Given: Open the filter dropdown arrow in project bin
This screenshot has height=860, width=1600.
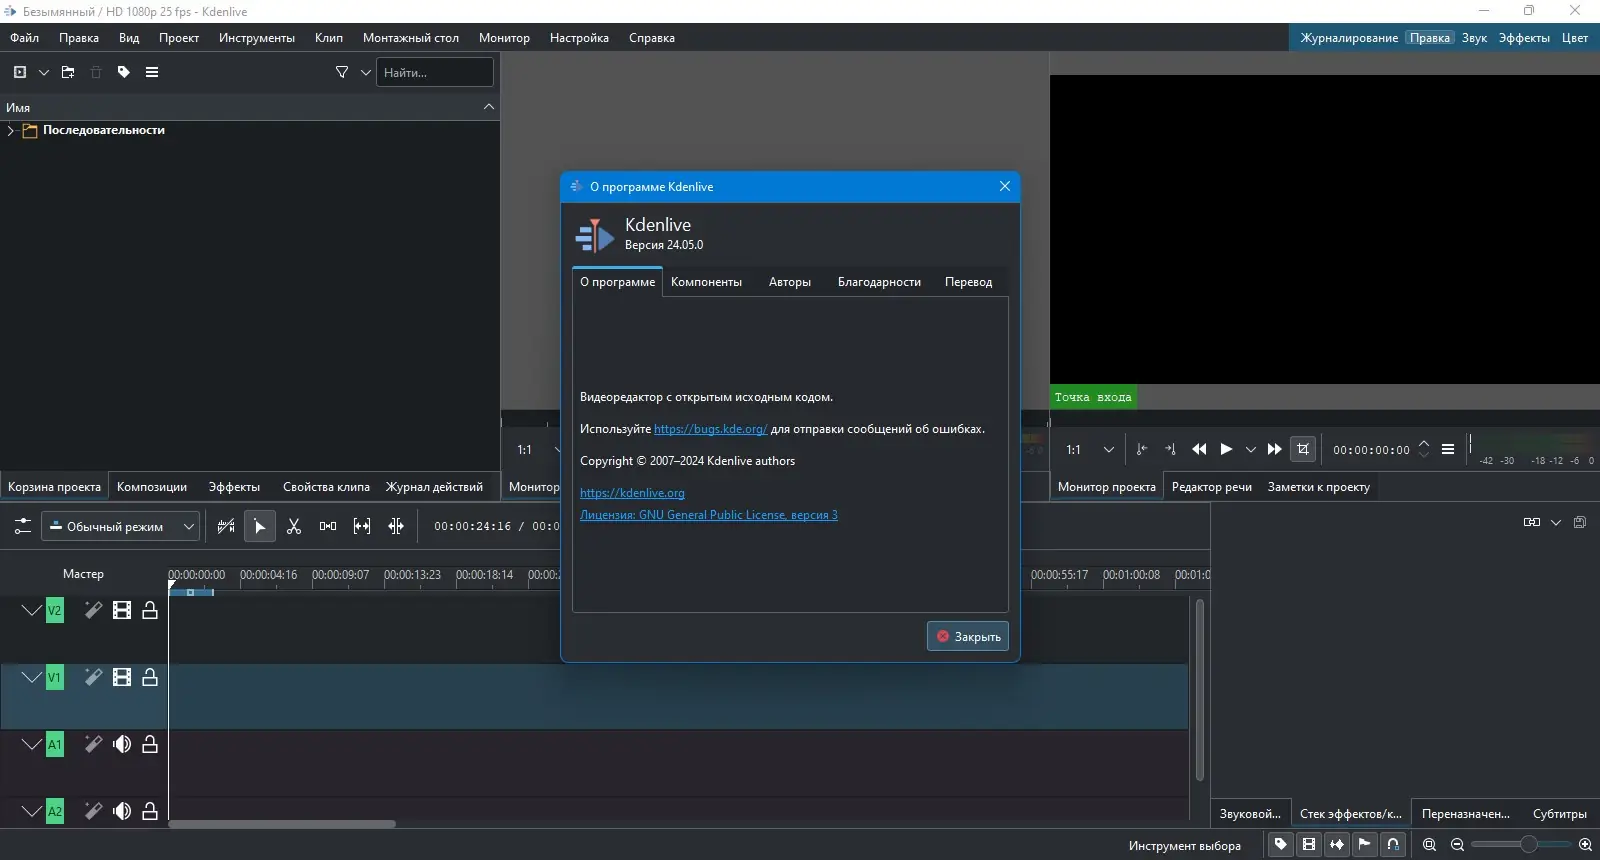Looking at the screenshot, I should point(366,72).
